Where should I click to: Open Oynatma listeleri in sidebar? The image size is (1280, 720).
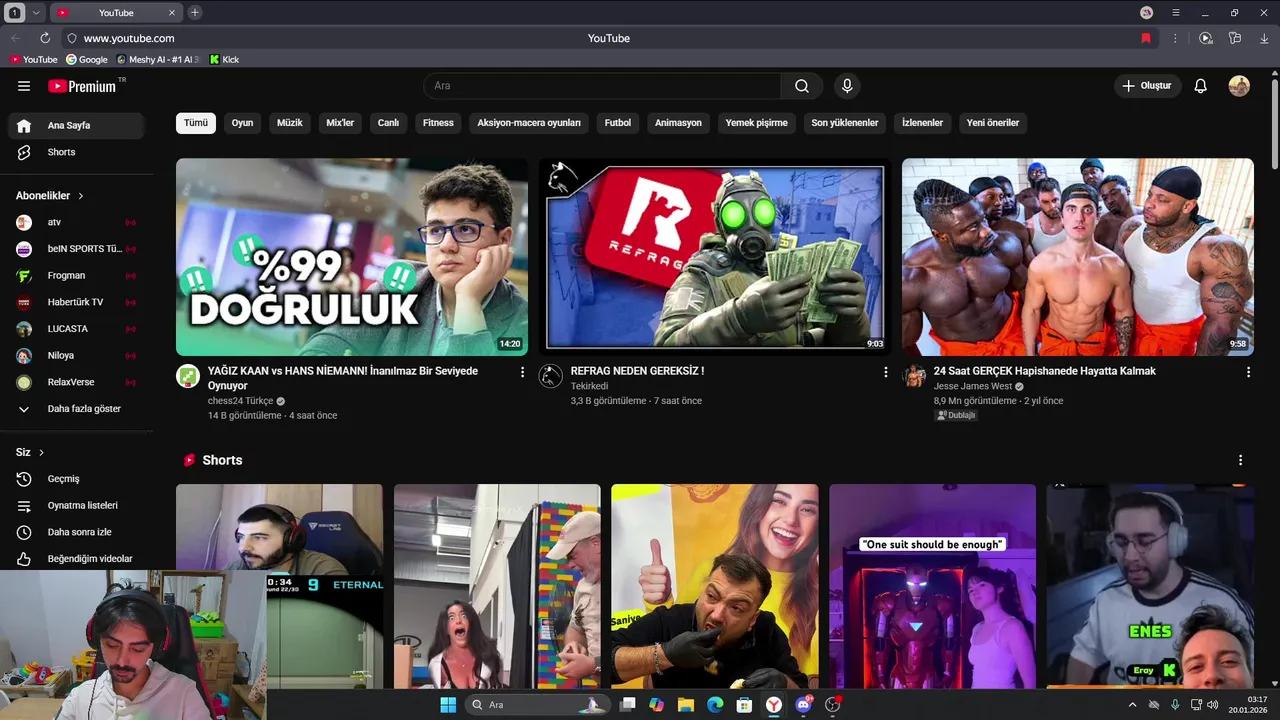(x=78, y=506)
